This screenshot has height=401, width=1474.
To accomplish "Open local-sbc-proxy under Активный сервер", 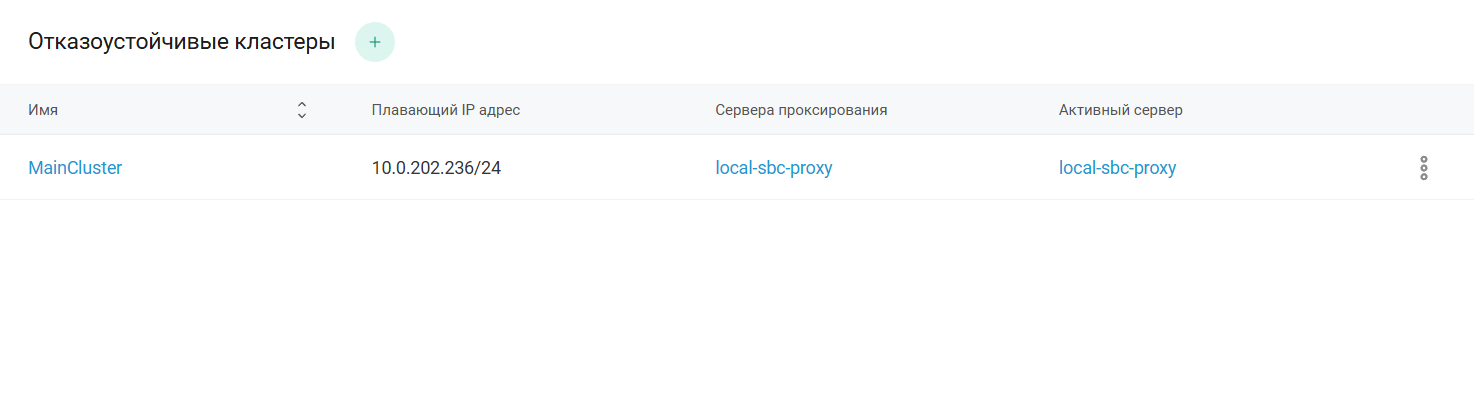I will coord(1117,168).
